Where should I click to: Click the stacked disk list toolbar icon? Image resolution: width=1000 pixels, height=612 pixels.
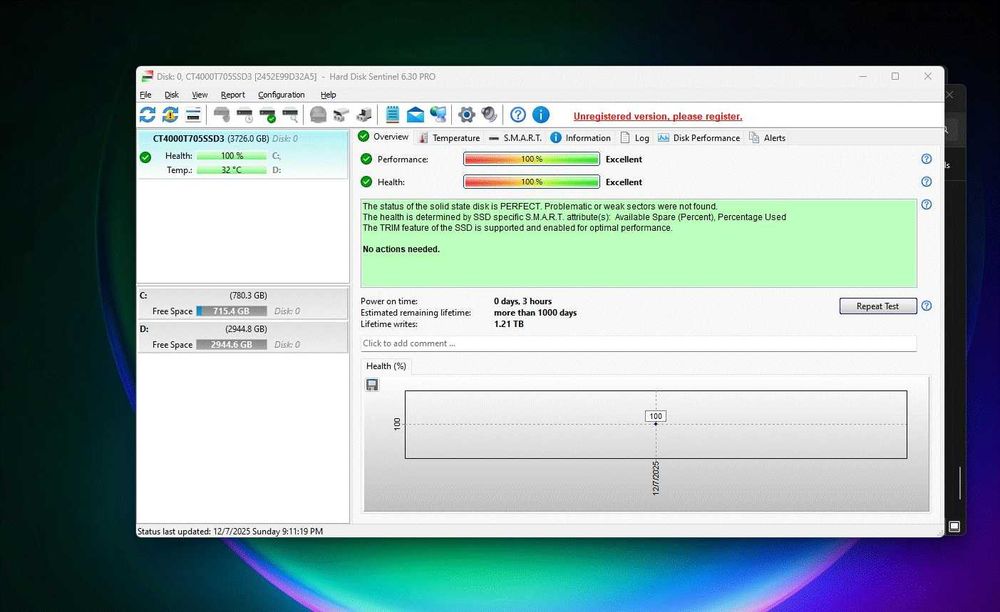point(193,115)
